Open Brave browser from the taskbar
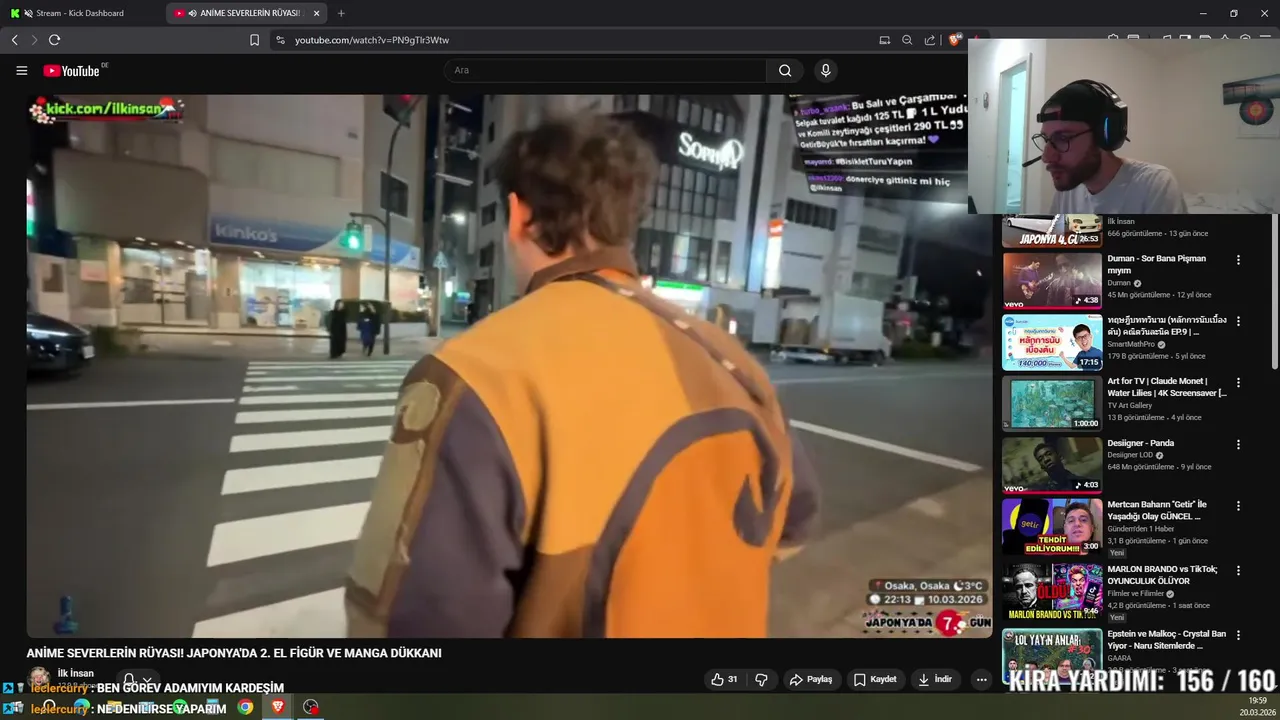 pos(278,707)
